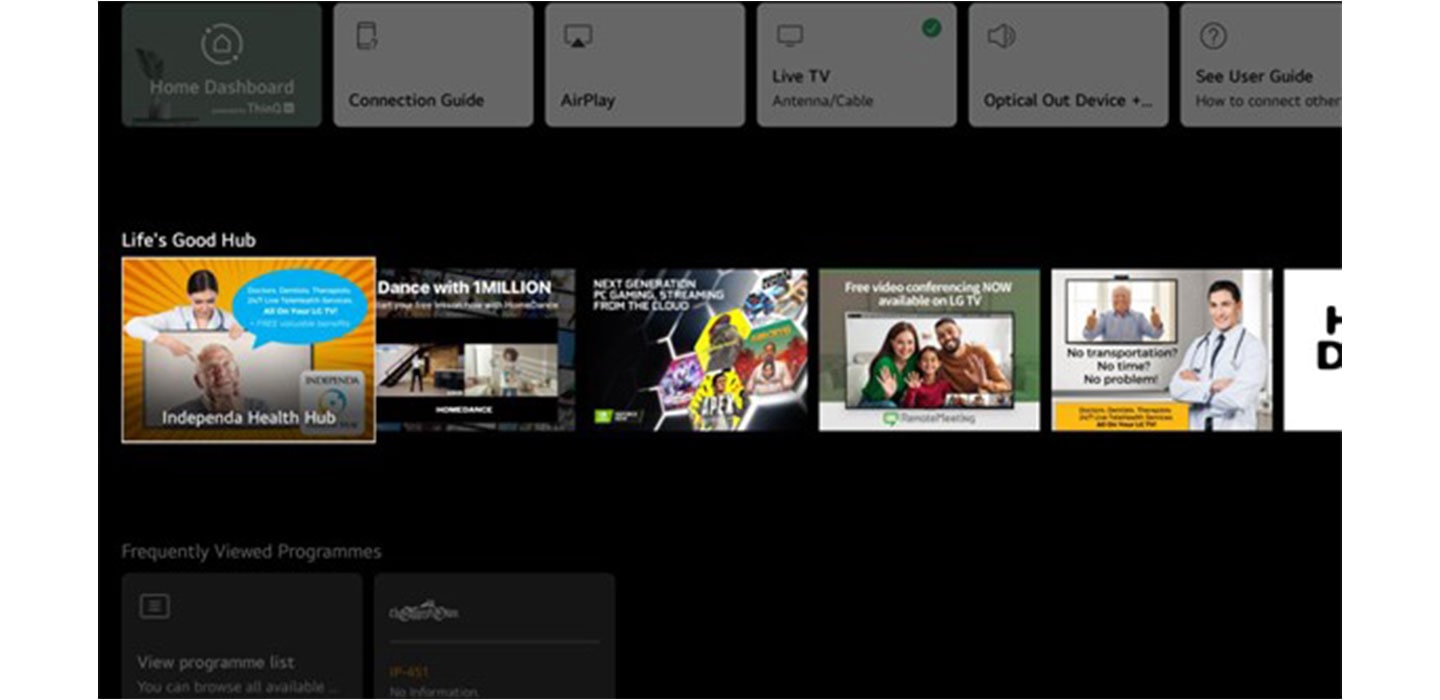Click the Frequently Viewed Programmes heading
The width and height of the screenshot is (1440, 700).
(251, 552)
